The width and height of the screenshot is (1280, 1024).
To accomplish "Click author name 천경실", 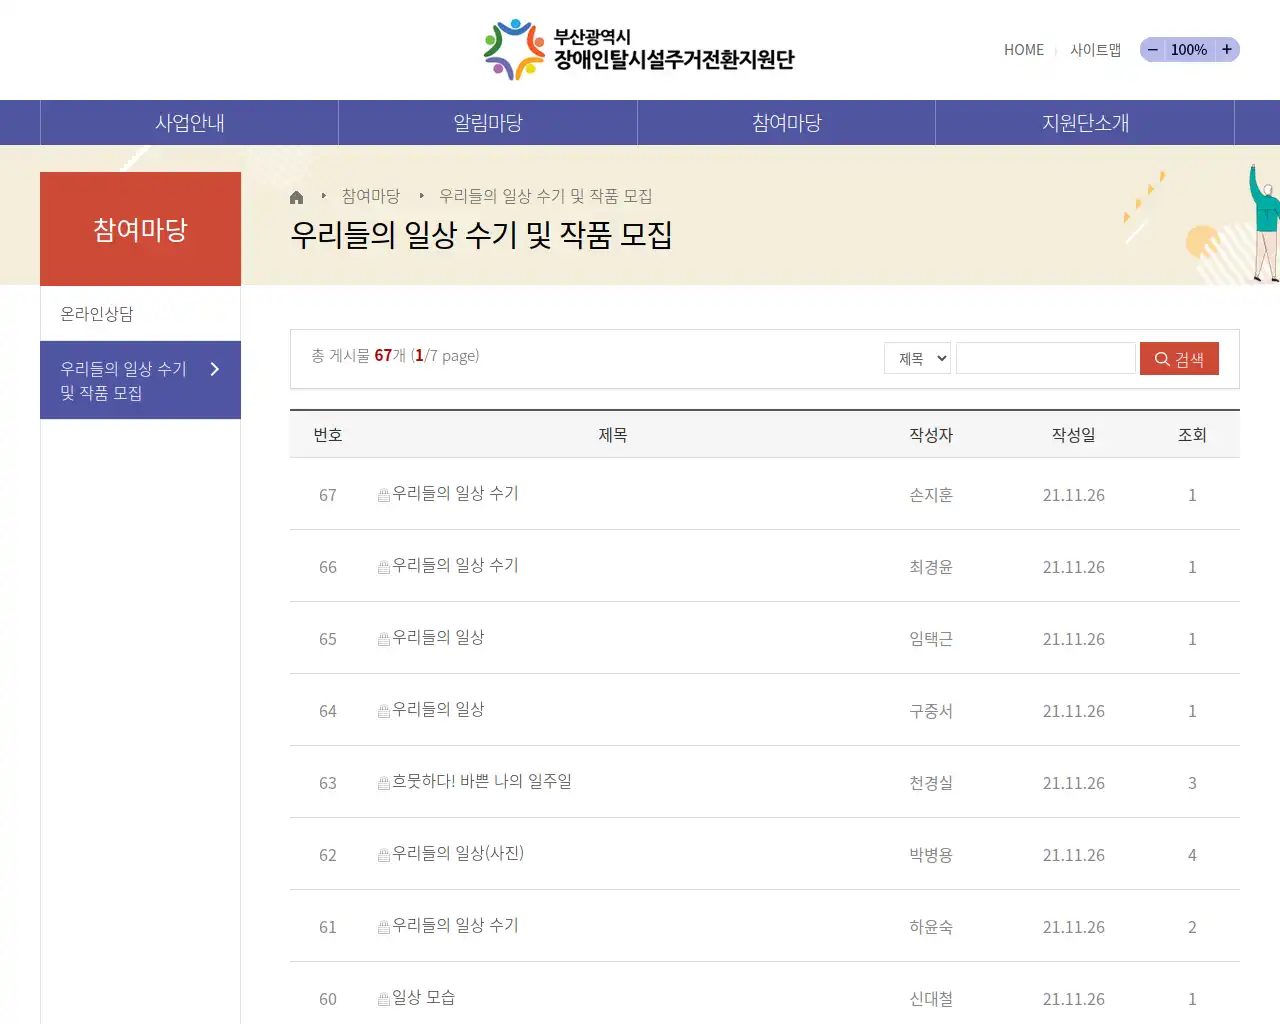I will [931, 783].
